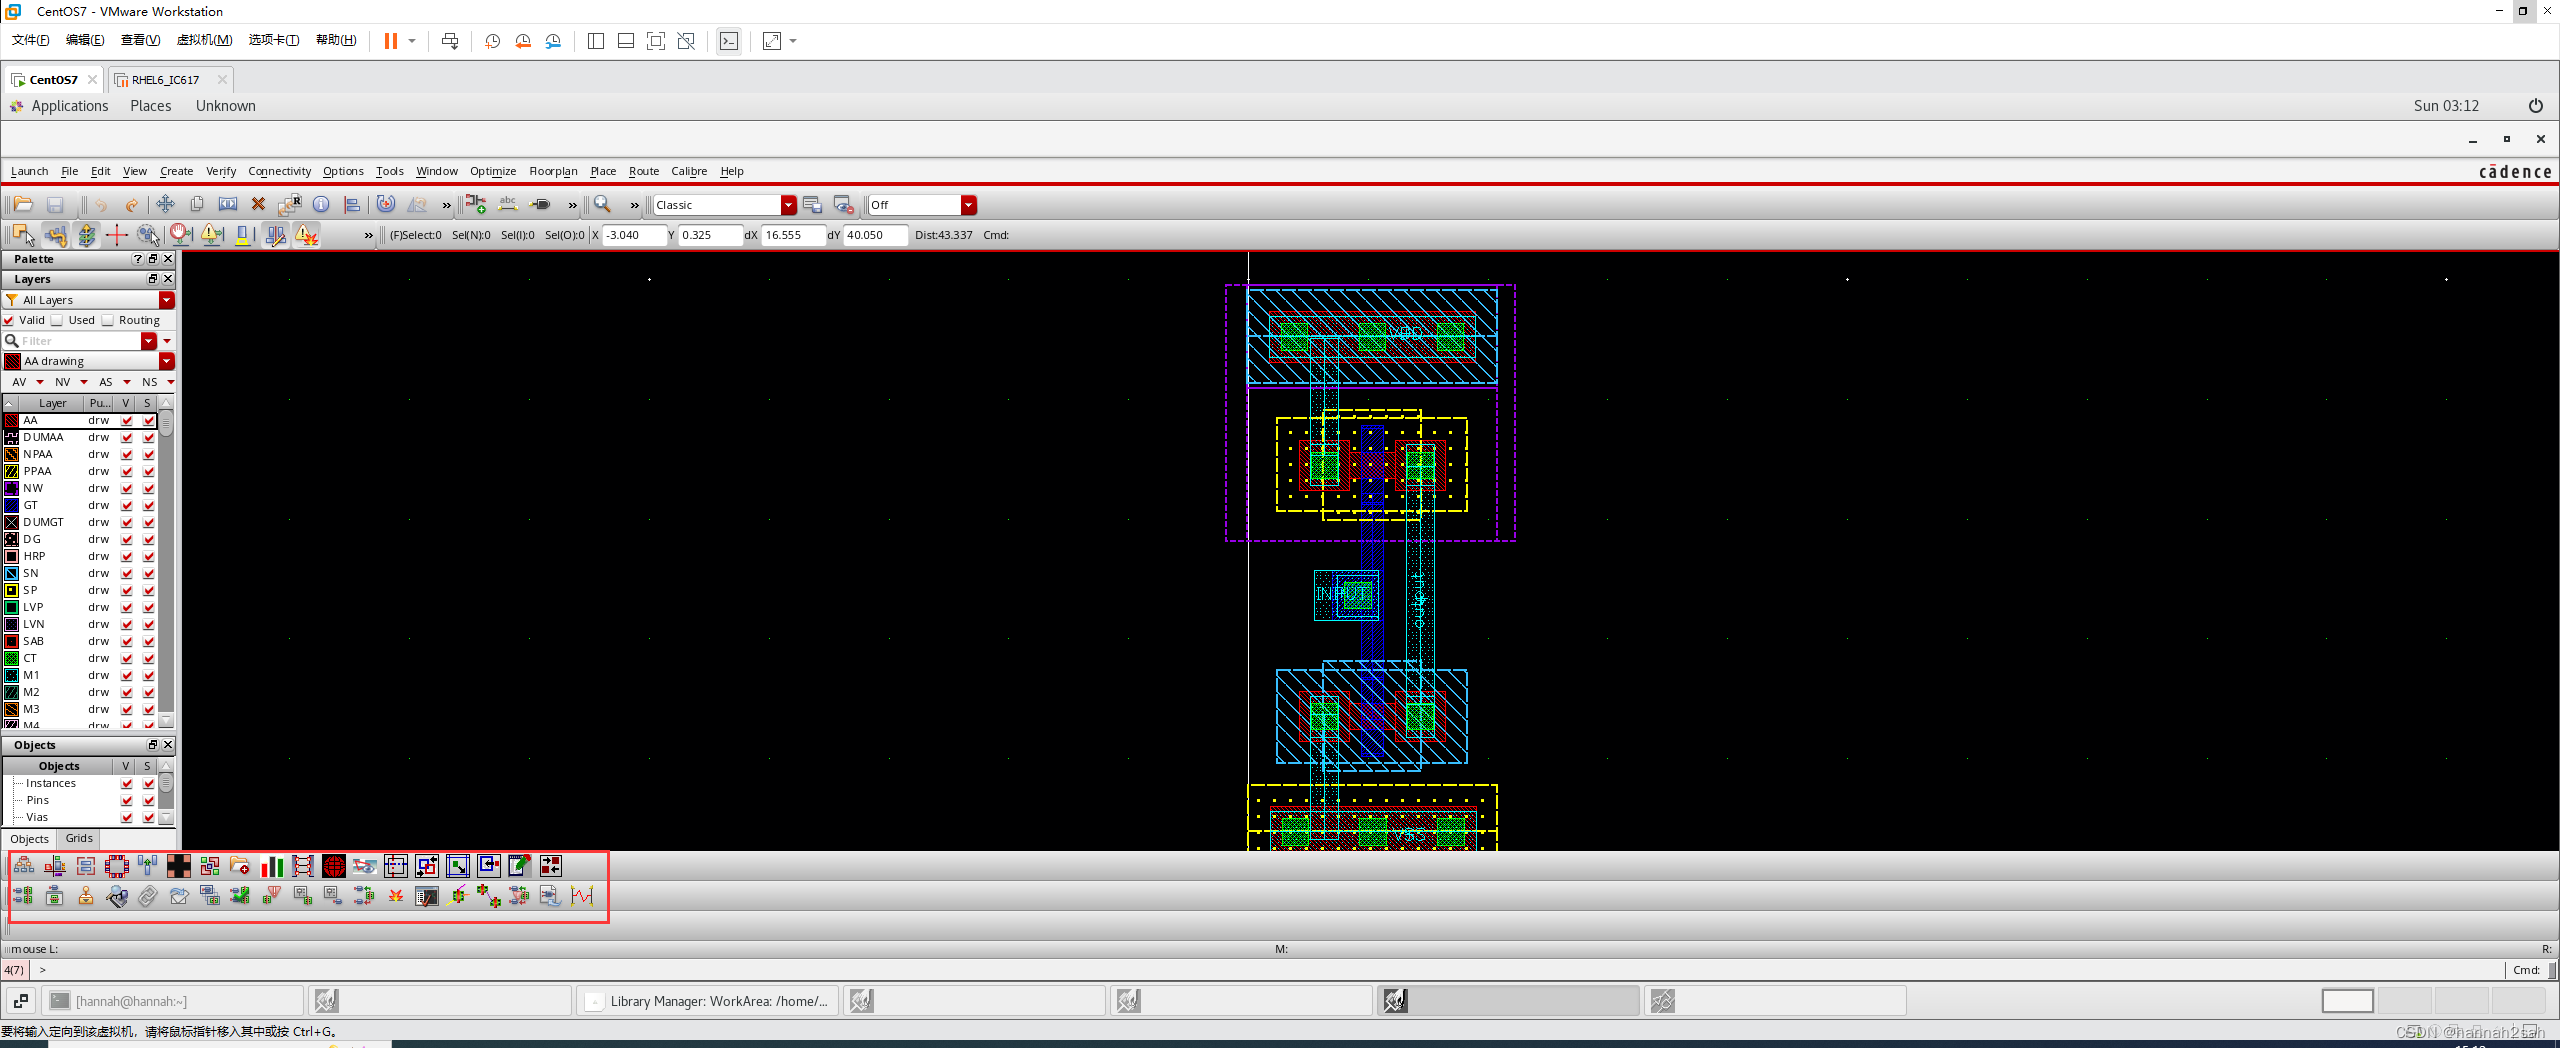Open the Applications menu in CentOS
The height and width of the screenshot is (1048, 2560).
[x=69, y=105]
